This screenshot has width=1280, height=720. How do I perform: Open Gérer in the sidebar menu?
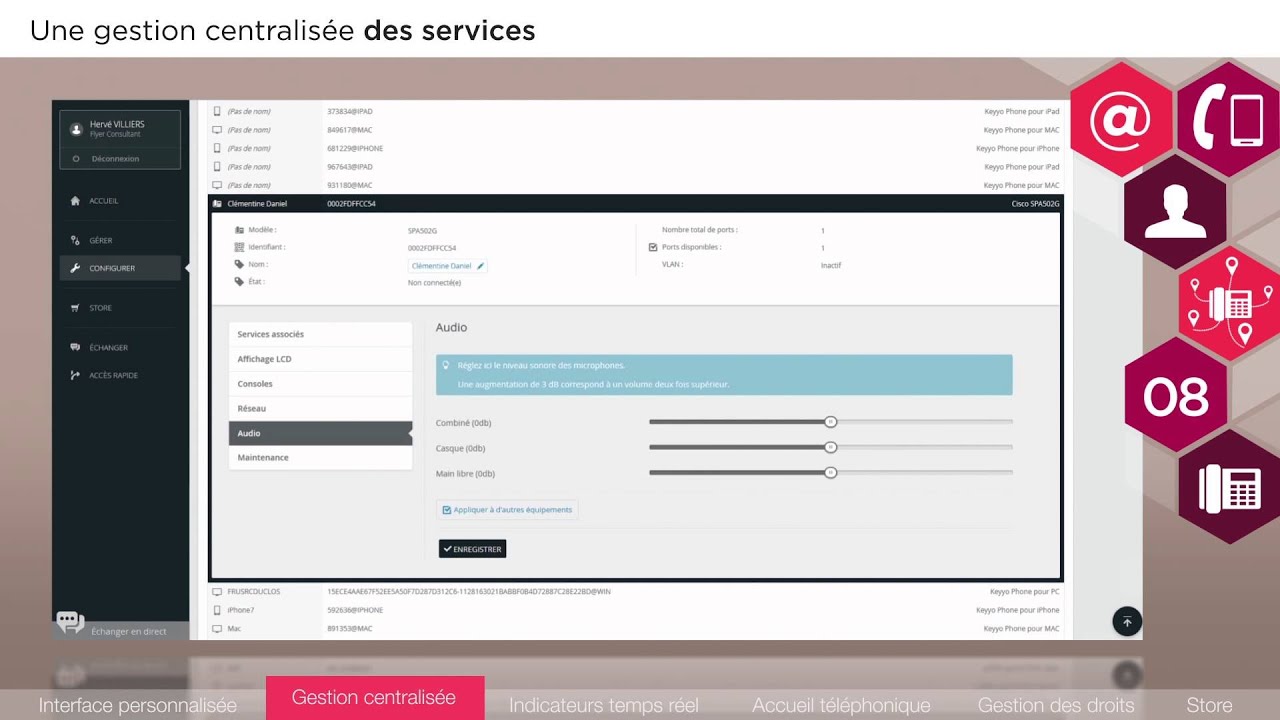coord(101,241)
